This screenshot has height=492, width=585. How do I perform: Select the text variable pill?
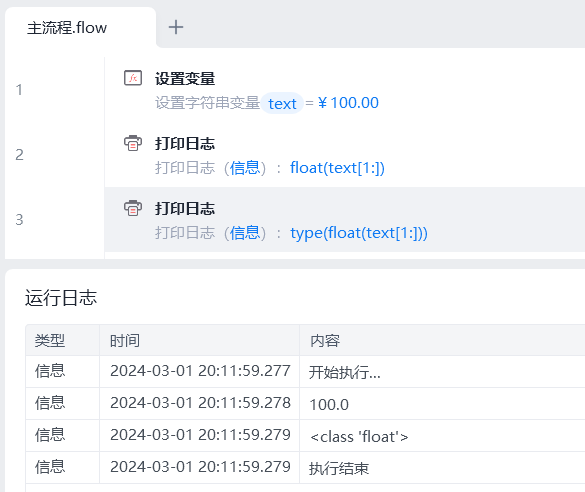pos(282,103)
